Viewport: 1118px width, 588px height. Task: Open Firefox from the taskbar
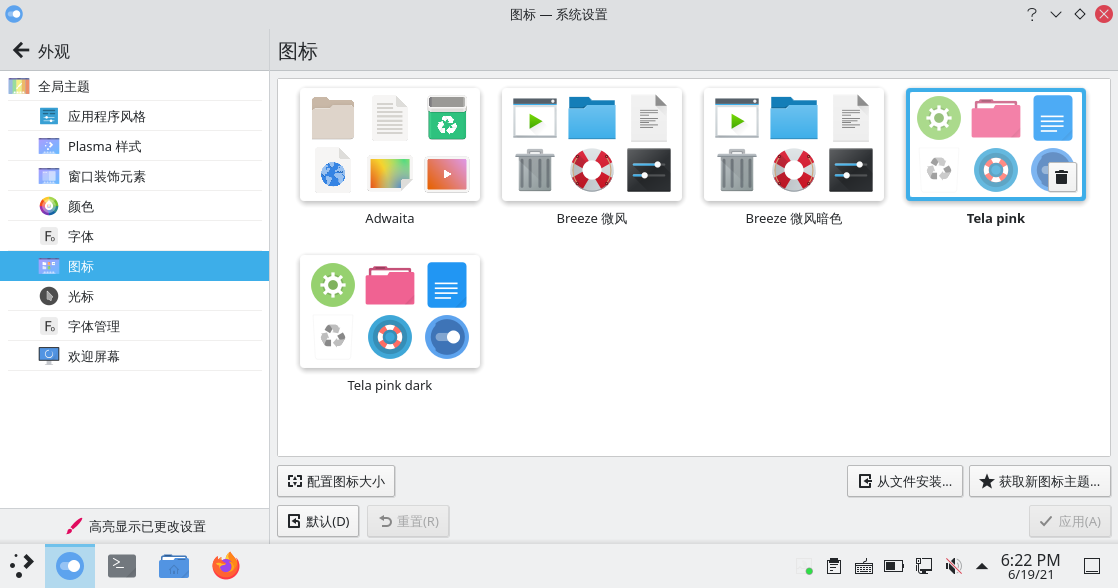(226, 566)
